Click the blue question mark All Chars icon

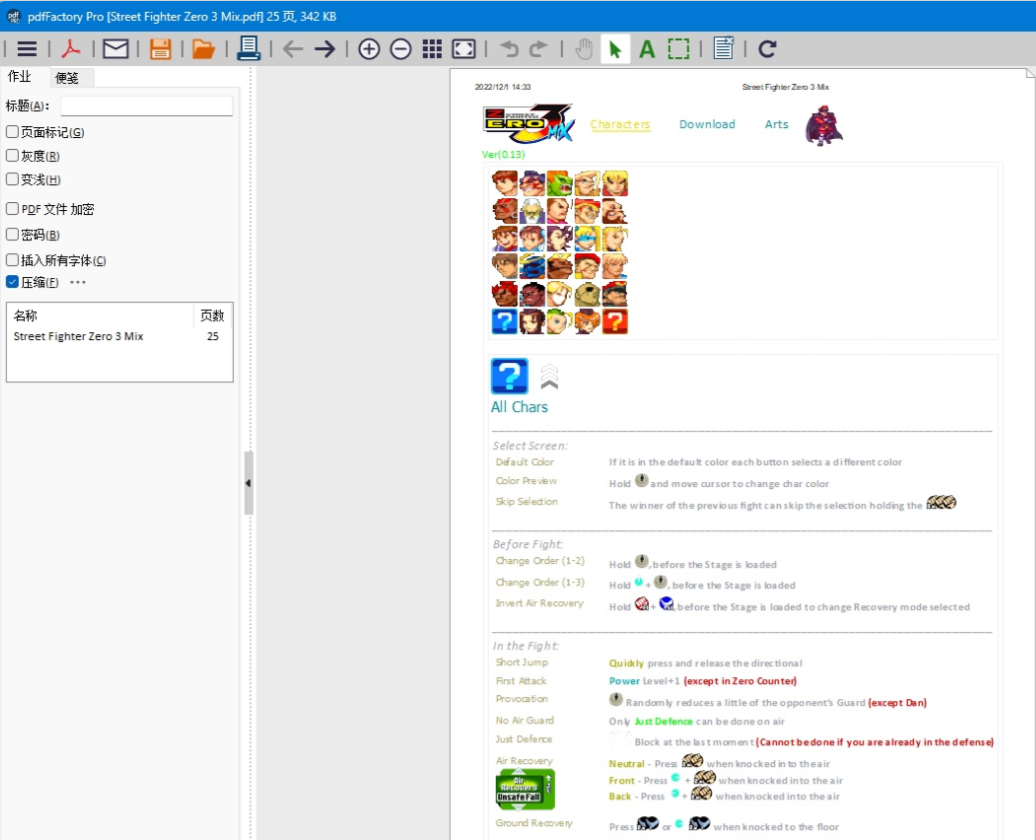(509, 376)
